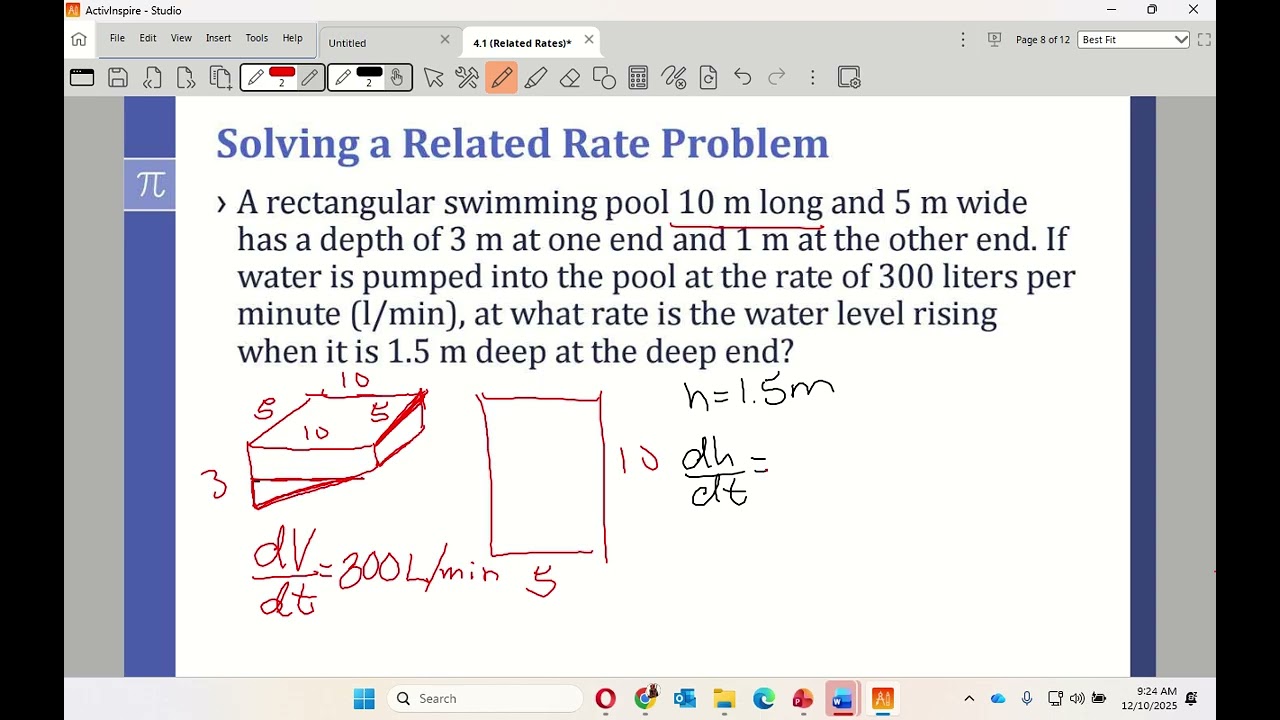Image resolution: width=1280 pixels, height=720 pixels.
Task: Click the slide title heading
Action: tap(522, 144)
